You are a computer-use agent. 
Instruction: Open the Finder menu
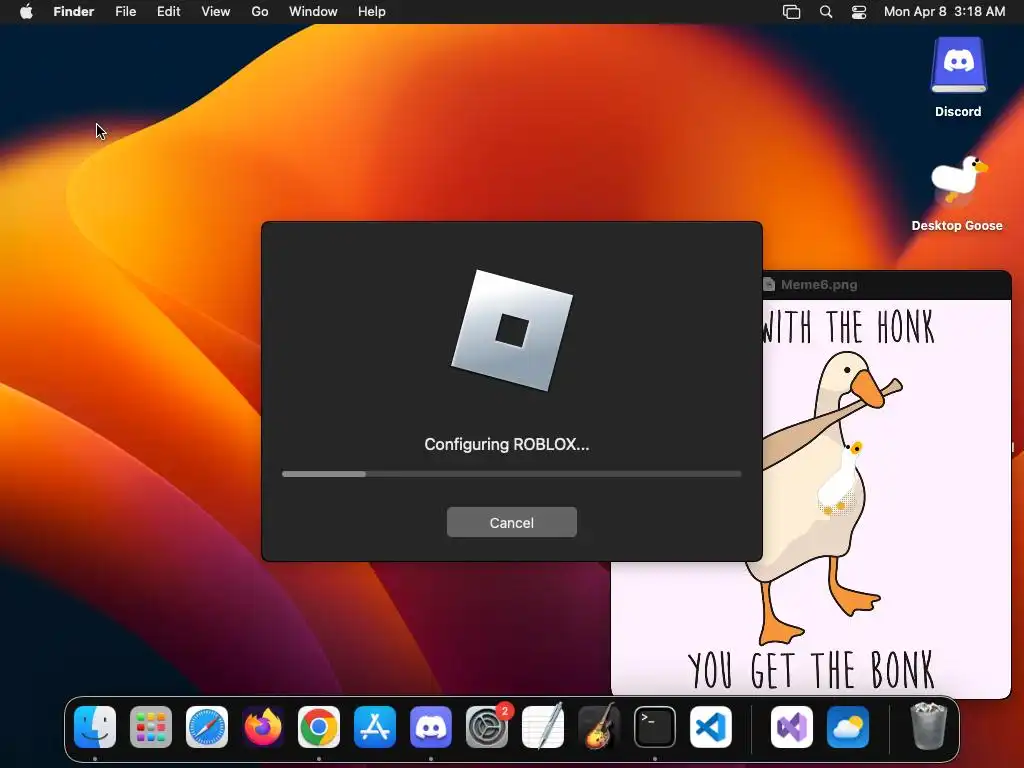point(74,12)
